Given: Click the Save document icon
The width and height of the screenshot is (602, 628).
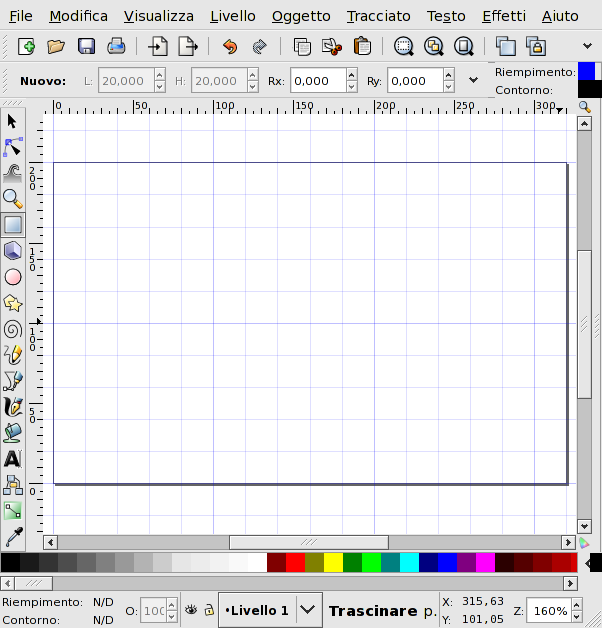Looking at the screenshot, I should (86, 46).
